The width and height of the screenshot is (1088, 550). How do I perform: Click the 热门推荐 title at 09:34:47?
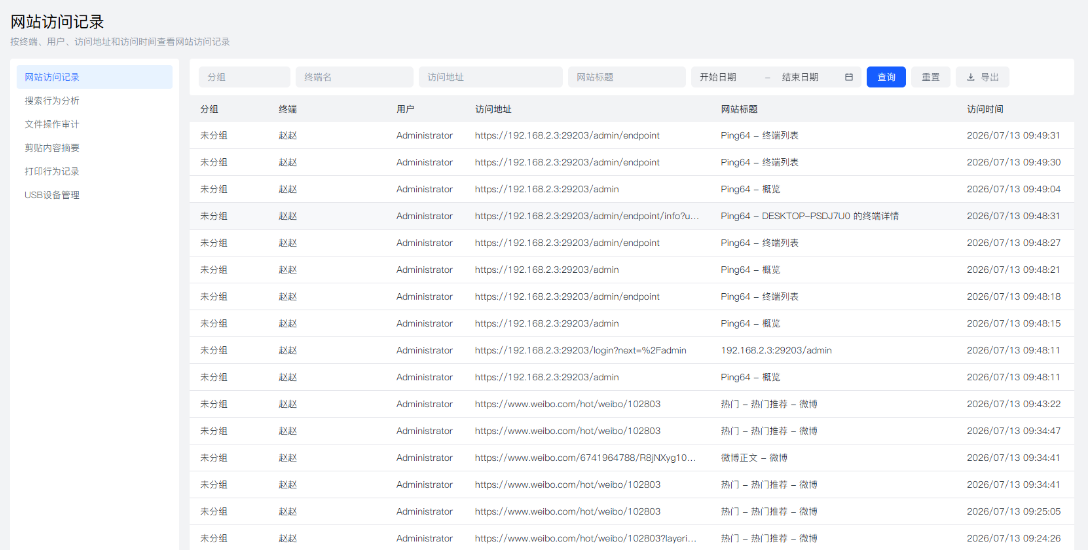click(x=769, y=431)
